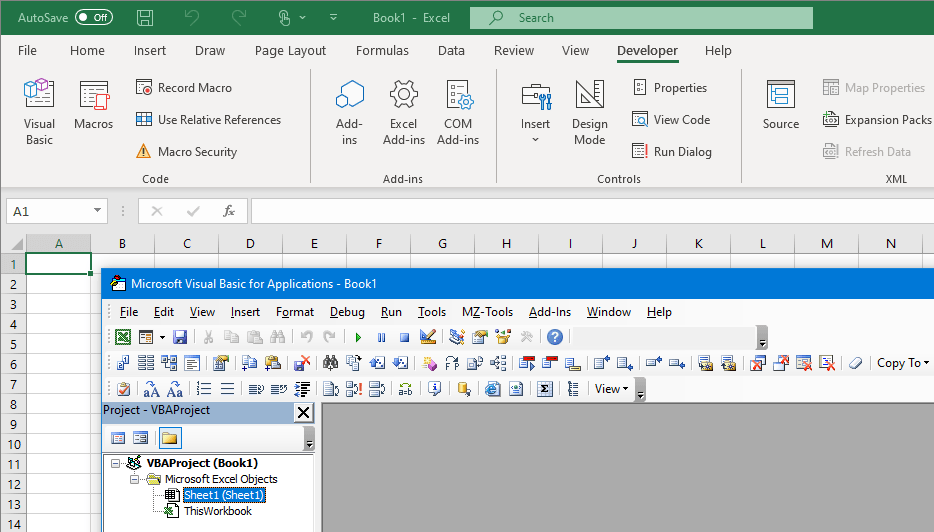Open control Properties in Developer ribbon
934x532 pixels.
click(670, 88)
